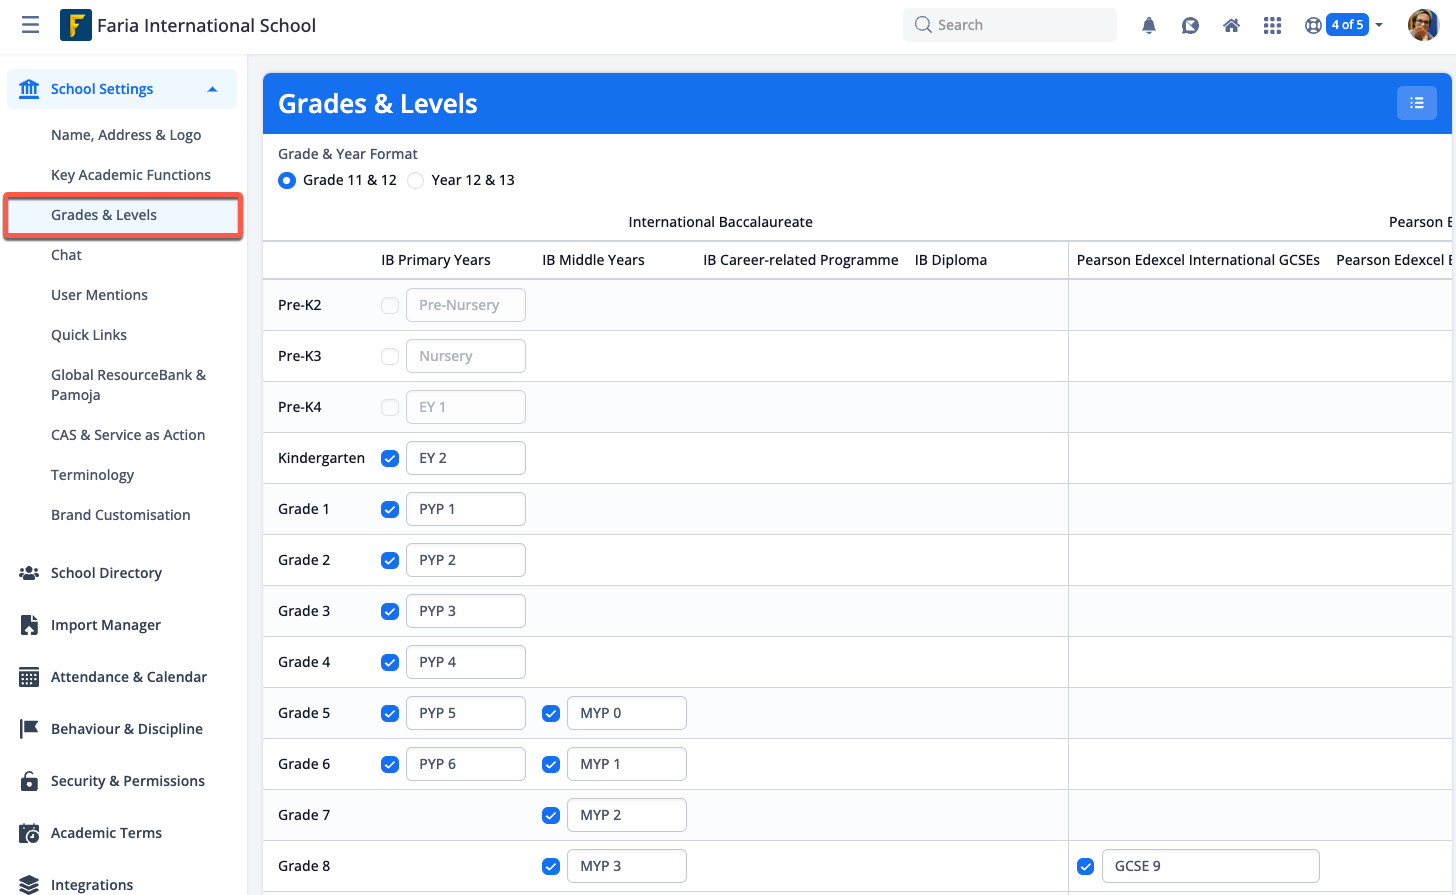Click the notifications bell icon
This screenshot has width=1456, height=895.
pyautogui.click(x=1148, y=25)
